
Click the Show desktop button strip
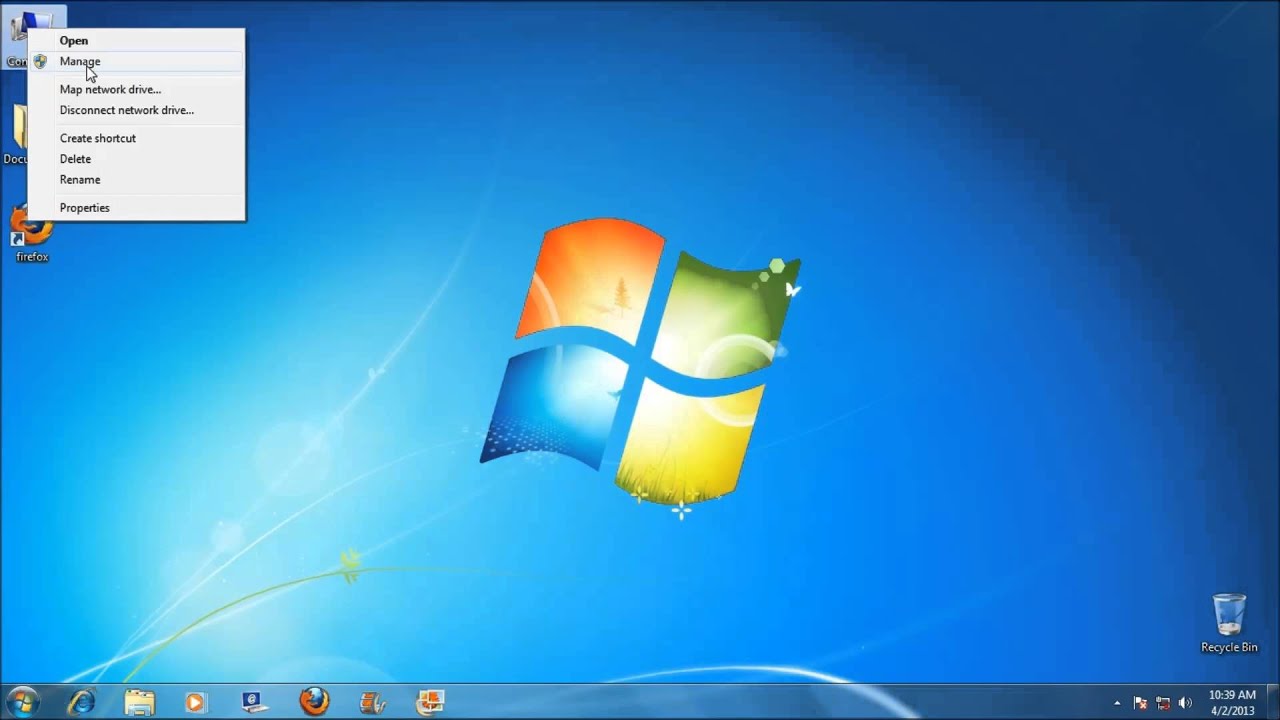(1273, 703)
